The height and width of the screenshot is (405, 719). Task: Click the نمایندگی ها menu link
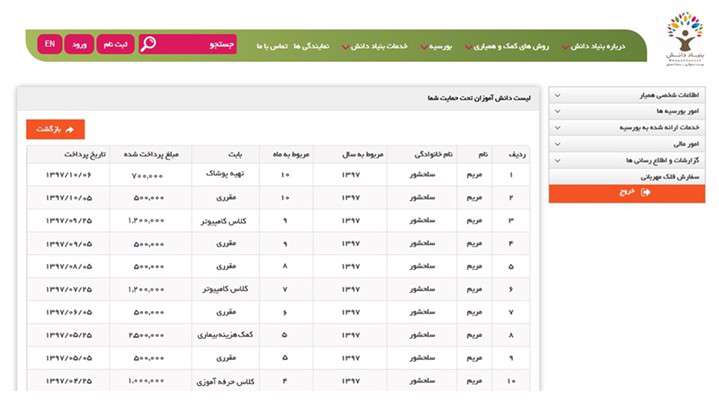click(x=313, y=46)
